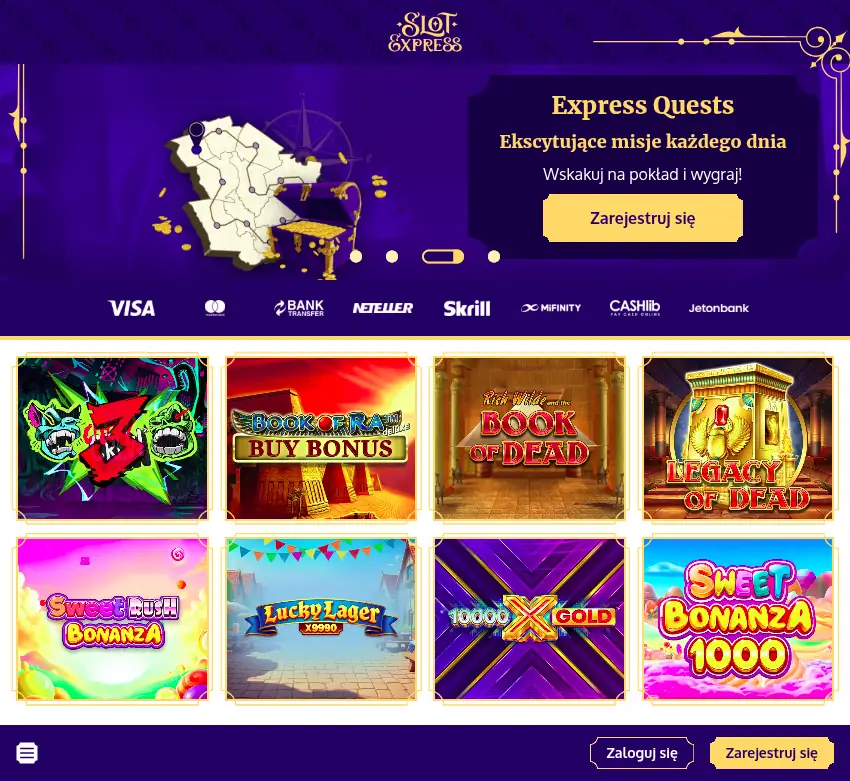The width and height of the screenshot is (850, 781).
Task: Go to the last carousel slide dot
Action: 494,256
